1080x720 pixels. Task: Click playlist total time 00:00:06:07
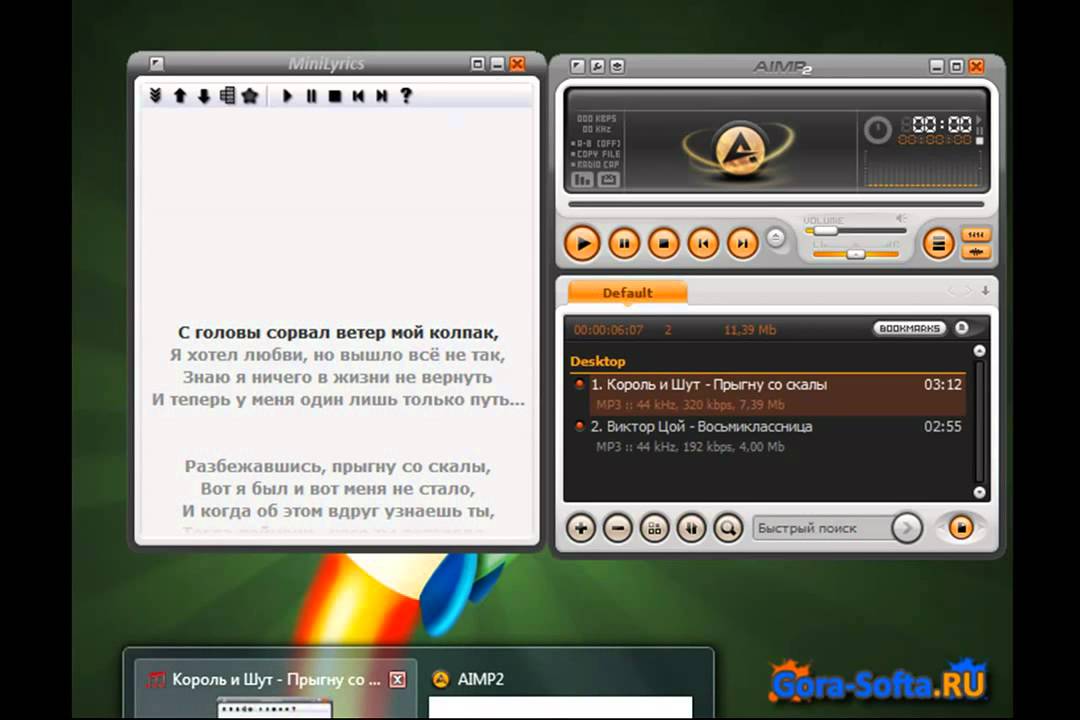click(x=608, y=330)
